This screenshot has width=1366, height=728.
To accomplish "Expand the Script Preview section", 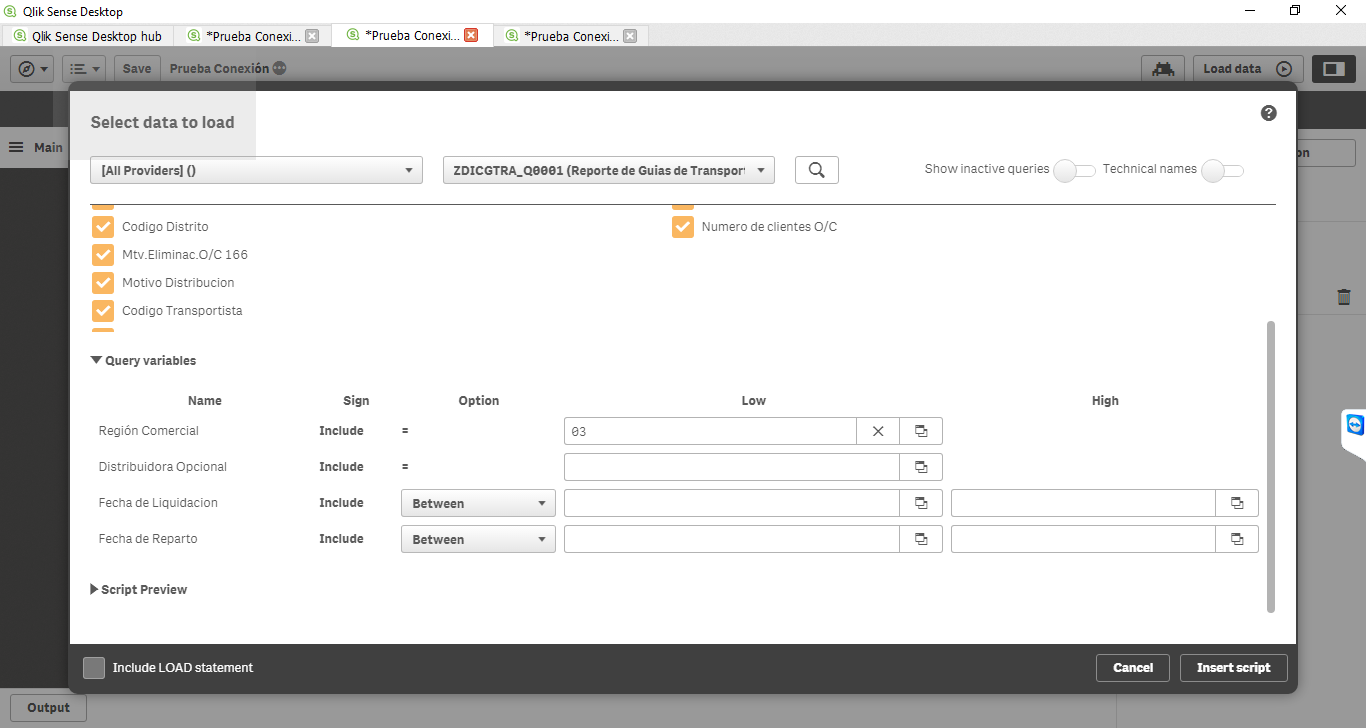I will point(139,590).
